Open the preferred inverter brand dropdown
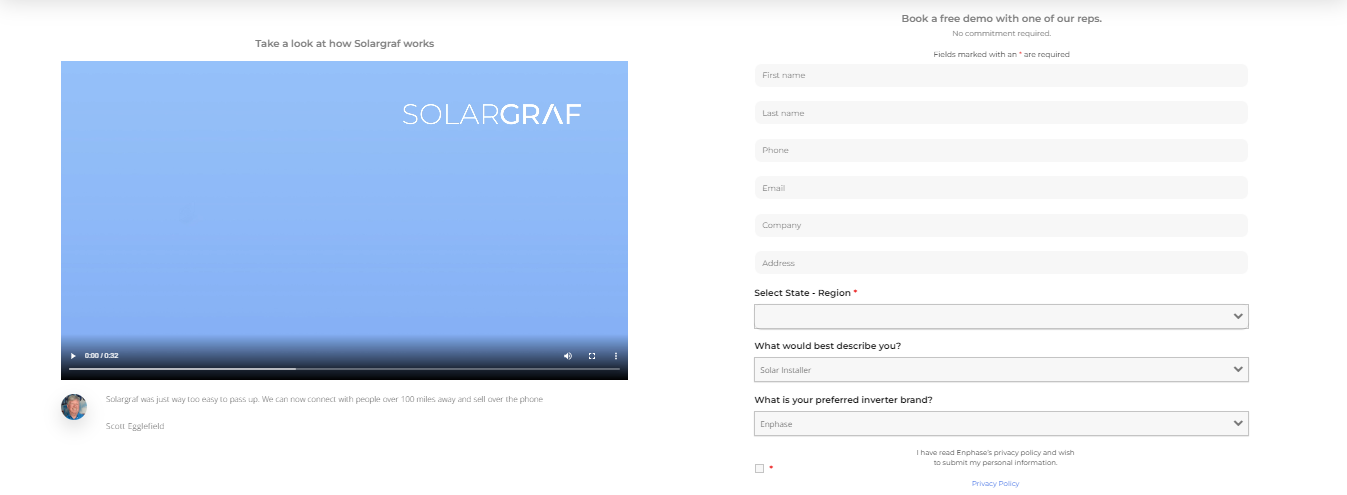 point(1001,424)
